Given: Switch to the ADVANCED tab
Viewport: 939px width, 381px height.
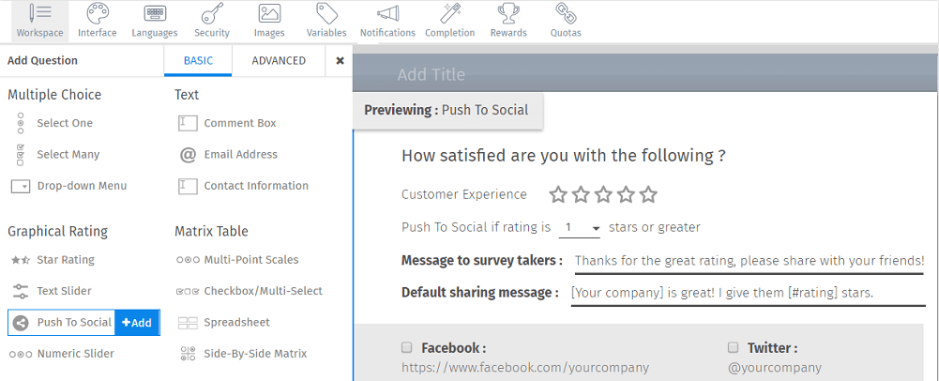Looking at the screenshot, I should coord(278,61).
